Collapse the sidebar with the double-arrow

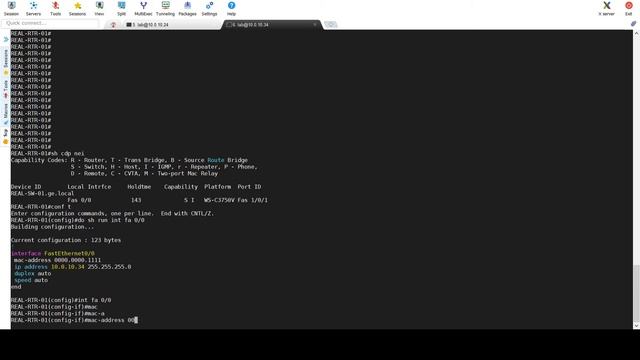click(6, 40)
